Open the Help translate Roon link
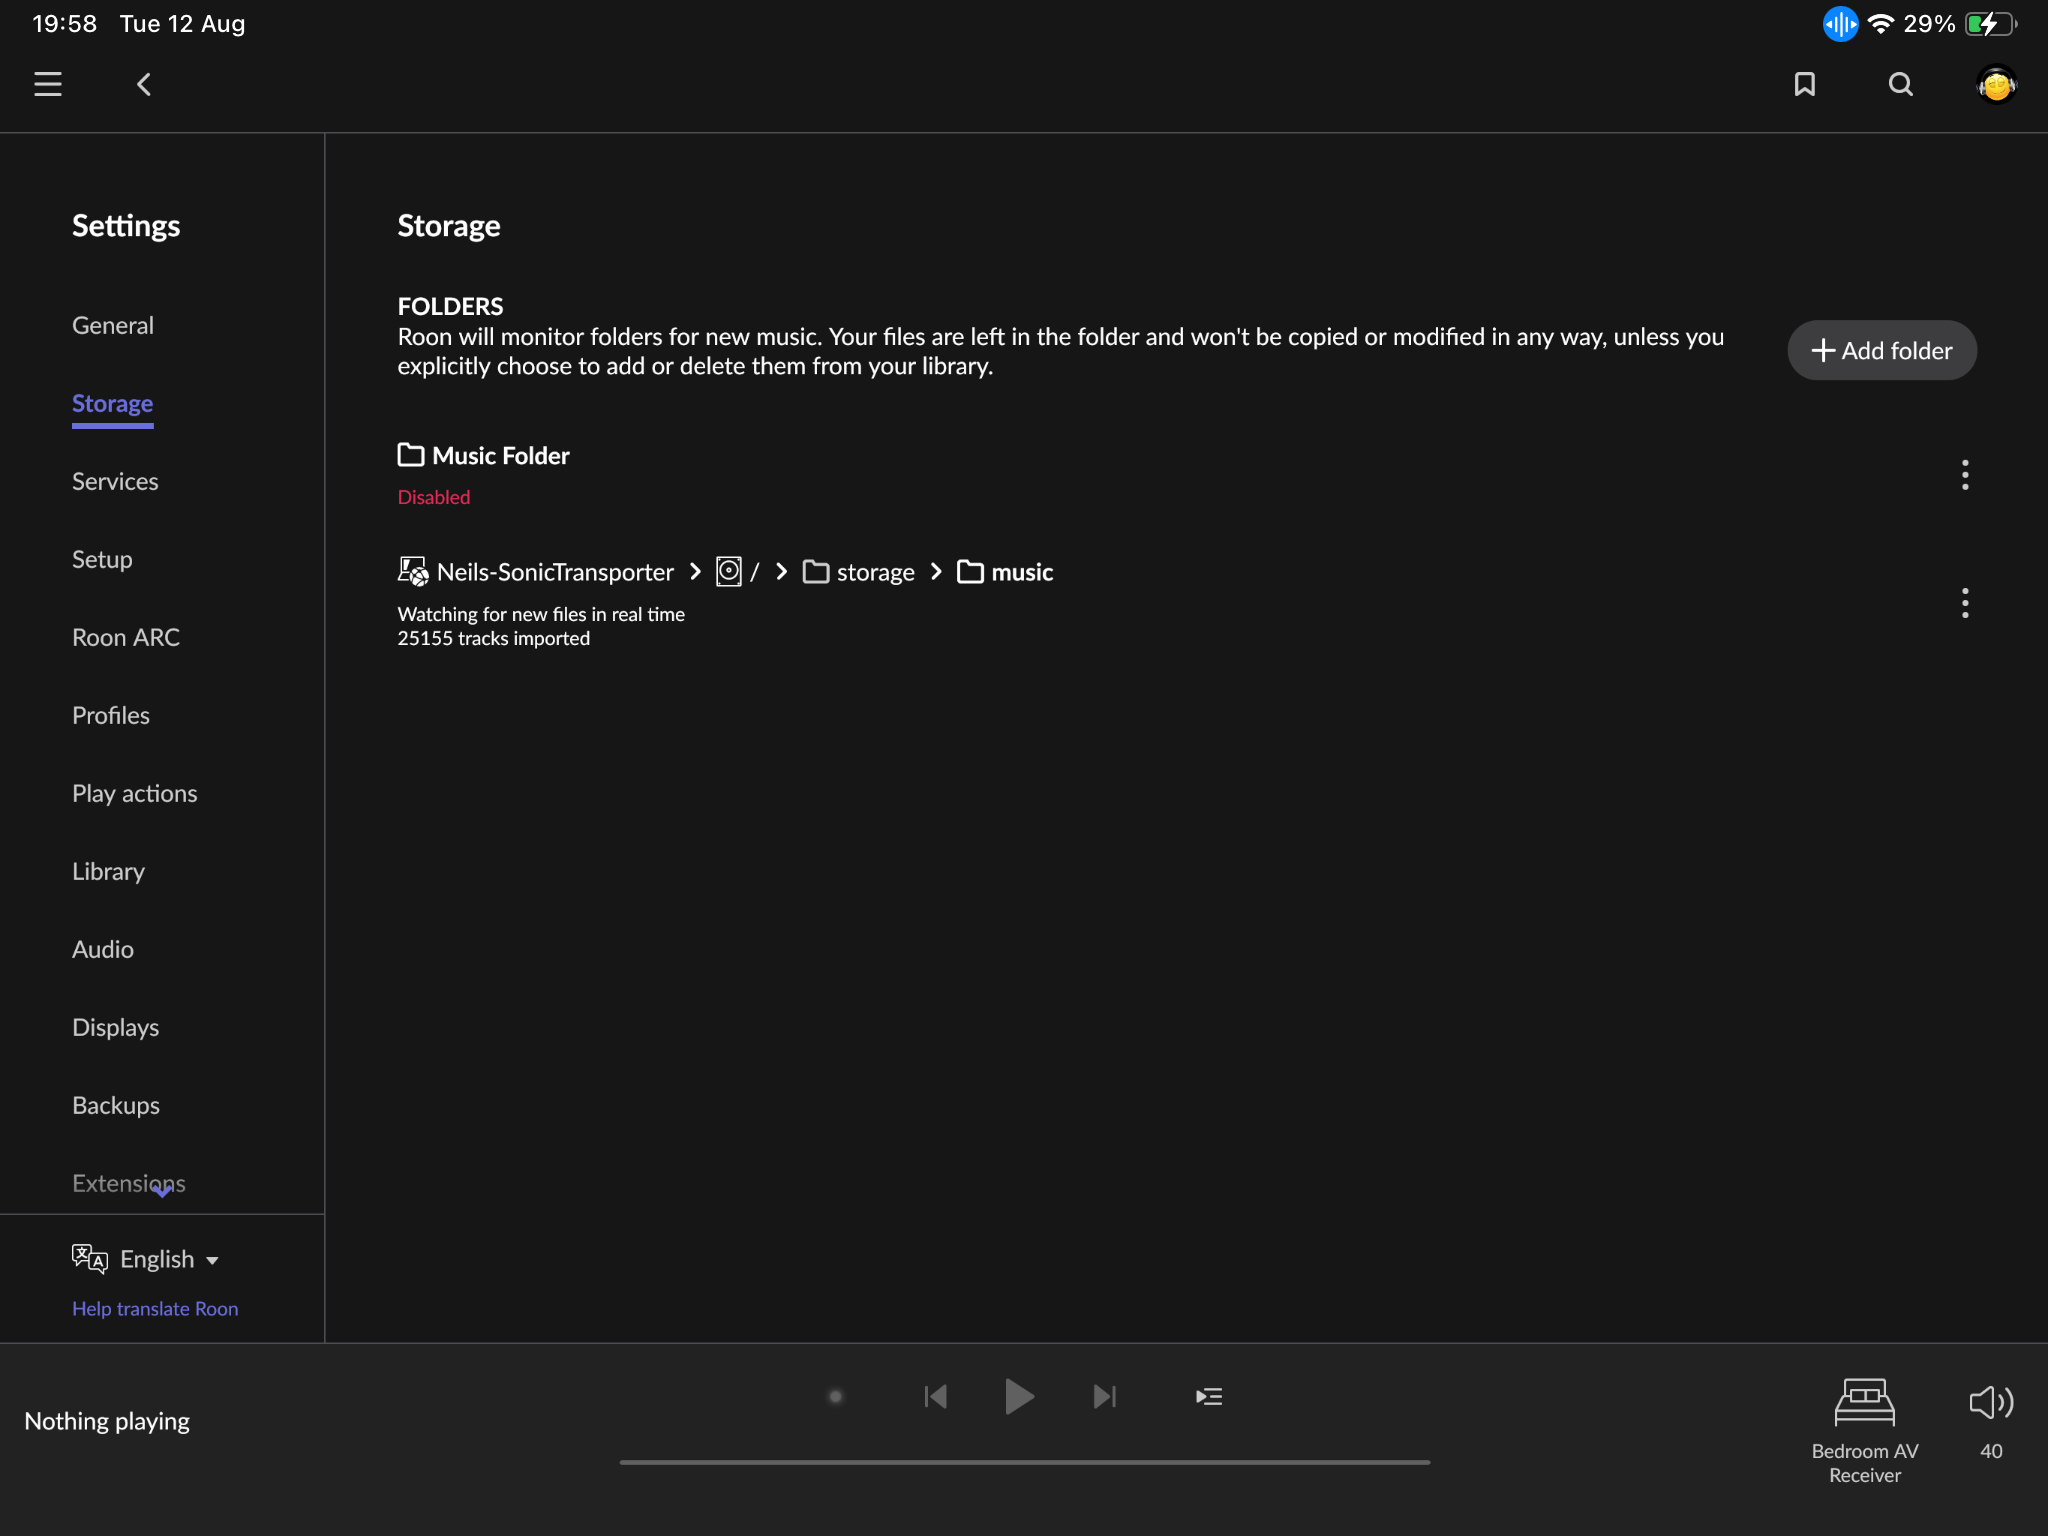 (x=155, y=1309)
